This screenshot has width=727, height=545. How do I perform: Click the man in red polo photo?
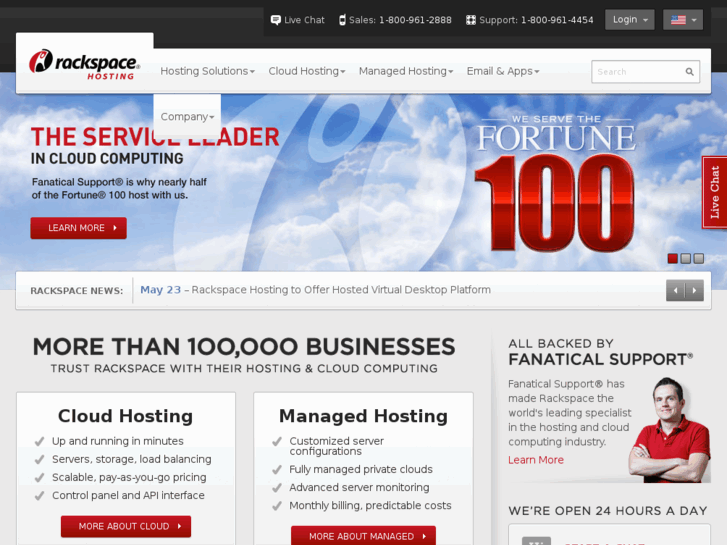coord(670,430)
